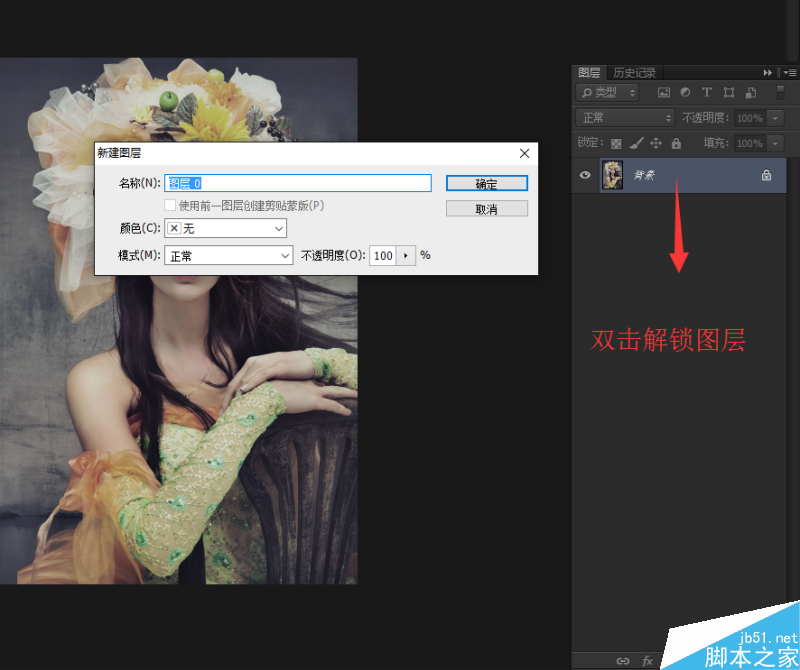The height and width of the screenshot is (670, 800).
Task: Click 确定 to confirm the new layer
Action: [487, 184]
